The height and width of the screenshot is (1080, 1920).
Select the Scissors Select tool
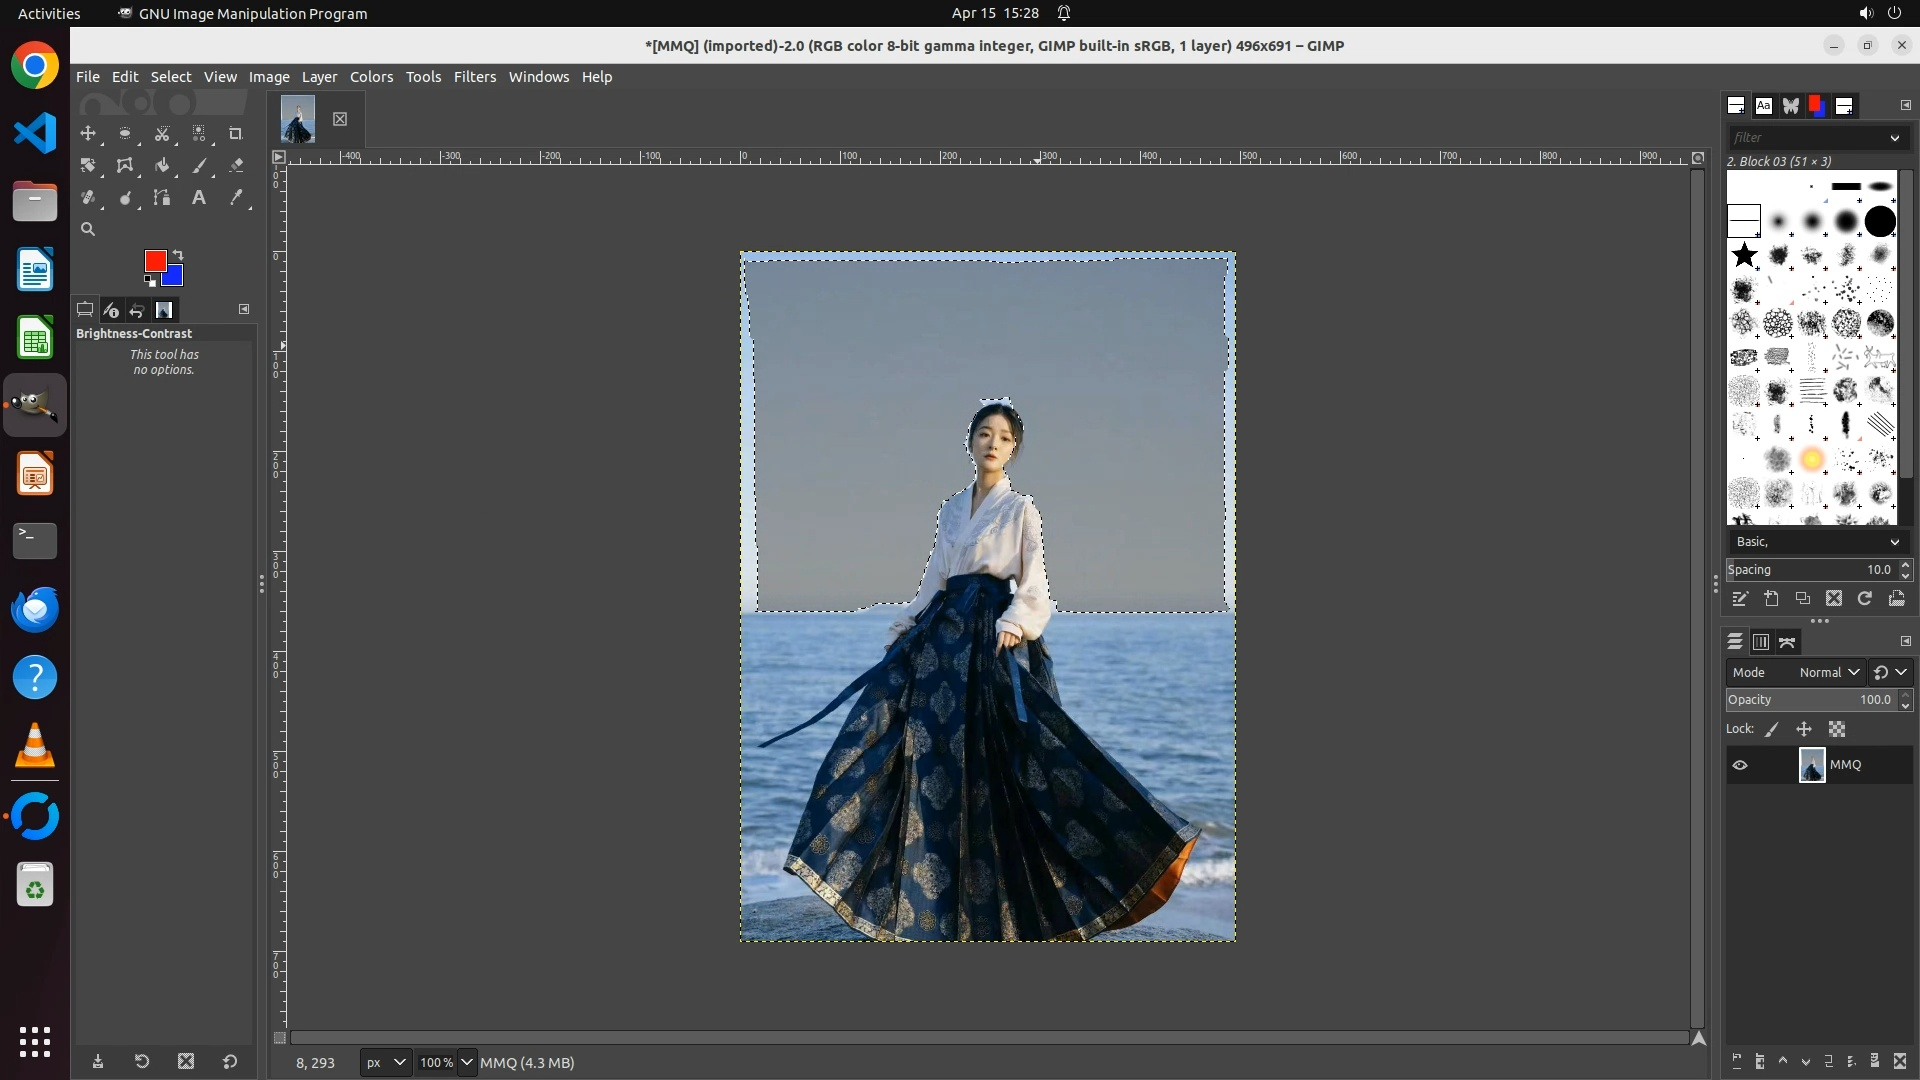coord(162,133)
